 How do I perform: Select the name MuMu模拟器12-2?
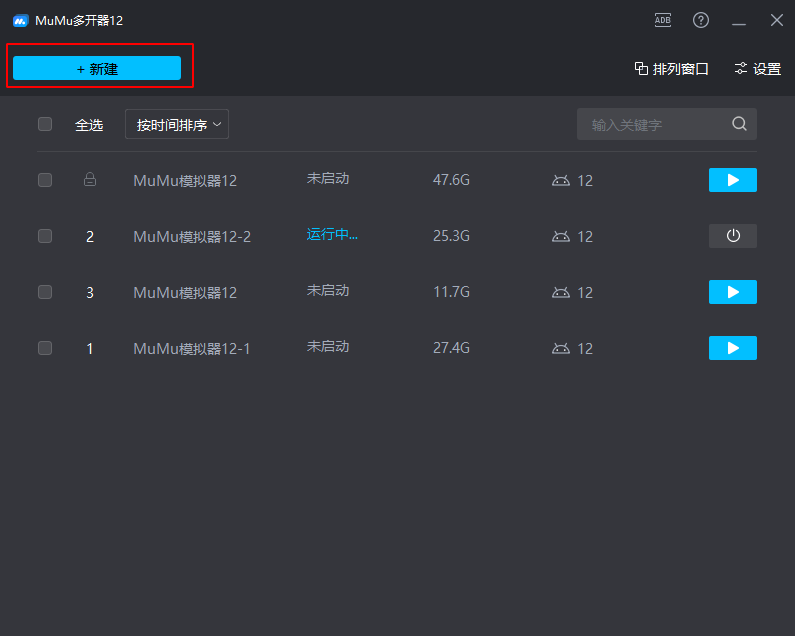pyautogui.click(x=192, y=236)
